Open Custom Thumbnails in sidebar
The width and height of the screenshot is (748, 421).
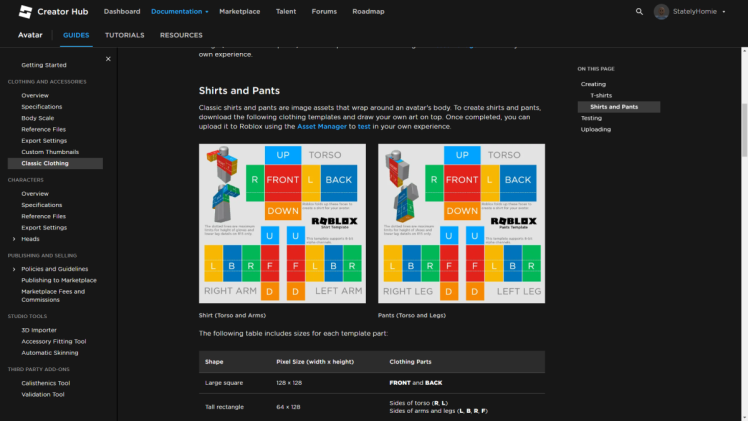click(51, 151)
